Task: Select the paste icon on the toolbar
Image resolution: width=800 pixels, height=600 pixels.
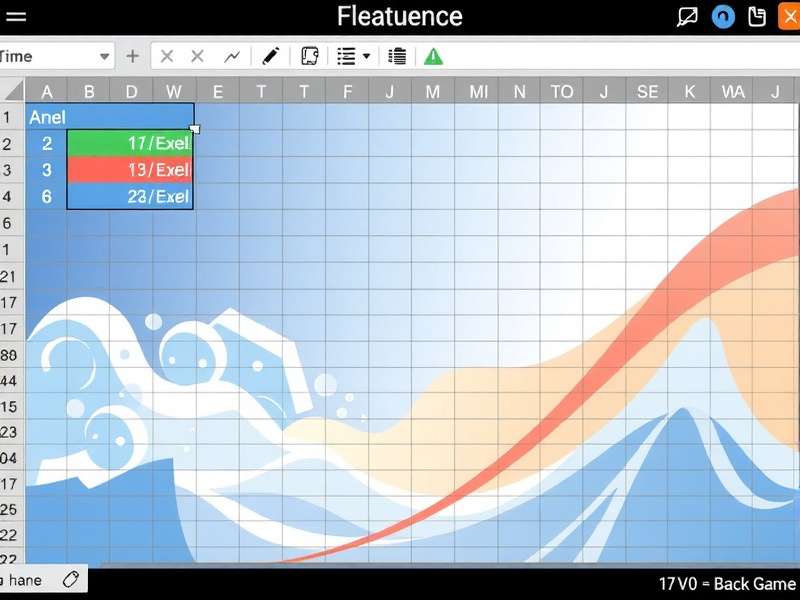Action: point(396,56)
